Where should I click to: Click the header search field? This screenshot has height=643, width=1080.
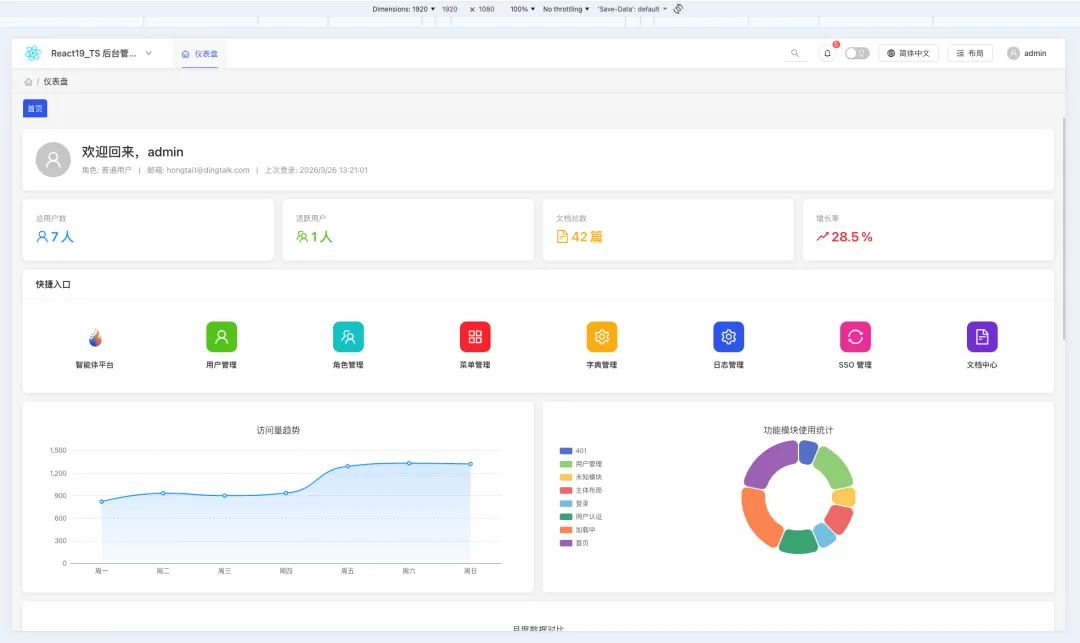(795, 53)
